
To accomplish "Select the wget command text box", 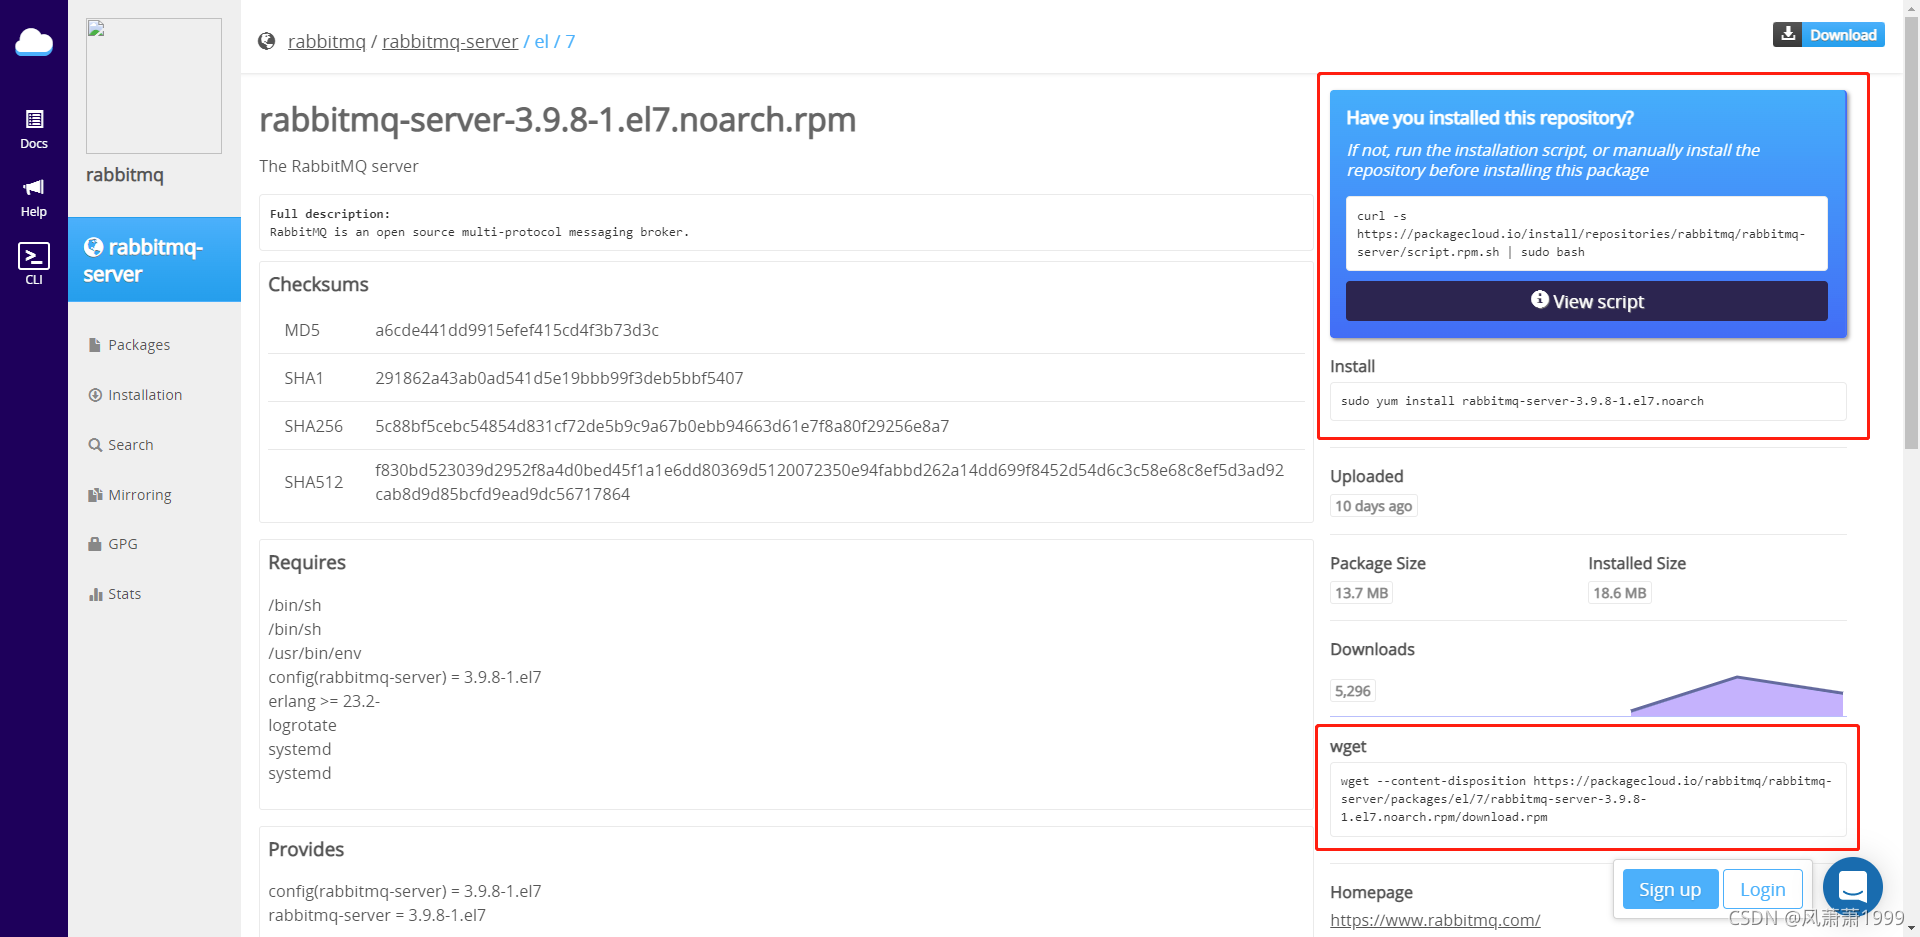I will tap(1587, 799).
